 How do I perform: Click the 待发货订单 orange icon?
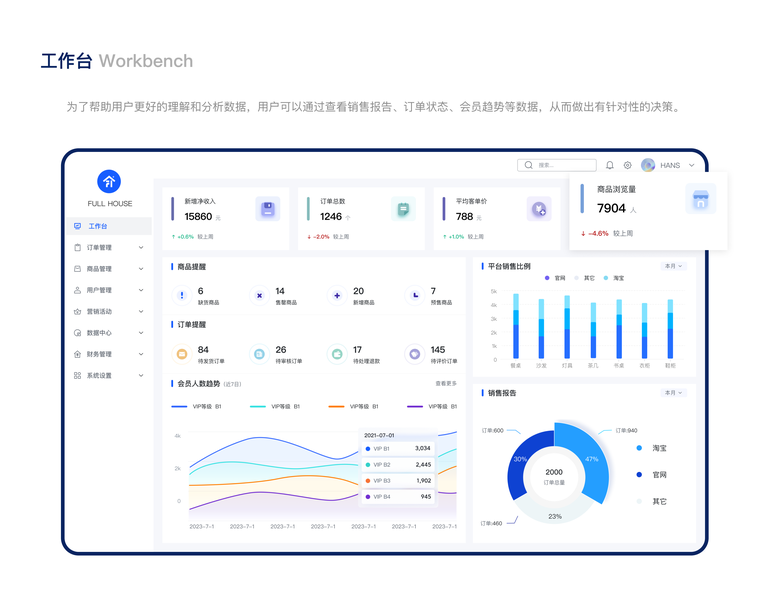click(x=182, y=354)
